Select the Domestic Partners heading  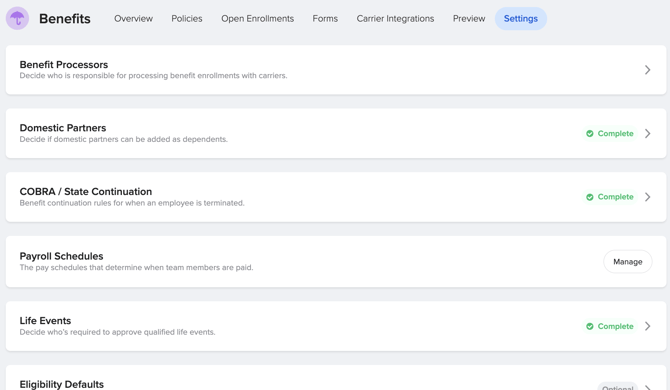pyautogui.click(x=63, y=128)
